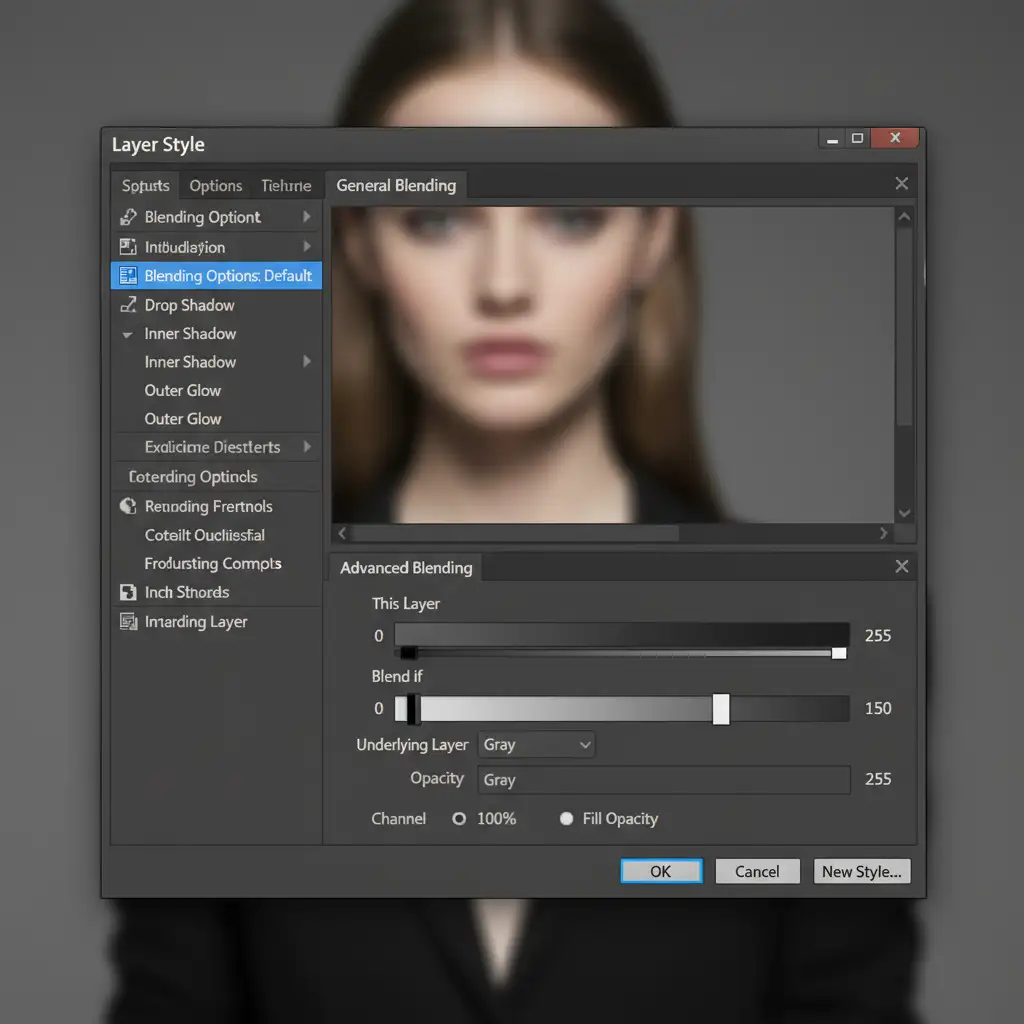Image resolution: width=1024 pixels, height=1024 pixels.
Task: Click the globe icon beside Reunding Frertnols
Action: click(128, 506)
